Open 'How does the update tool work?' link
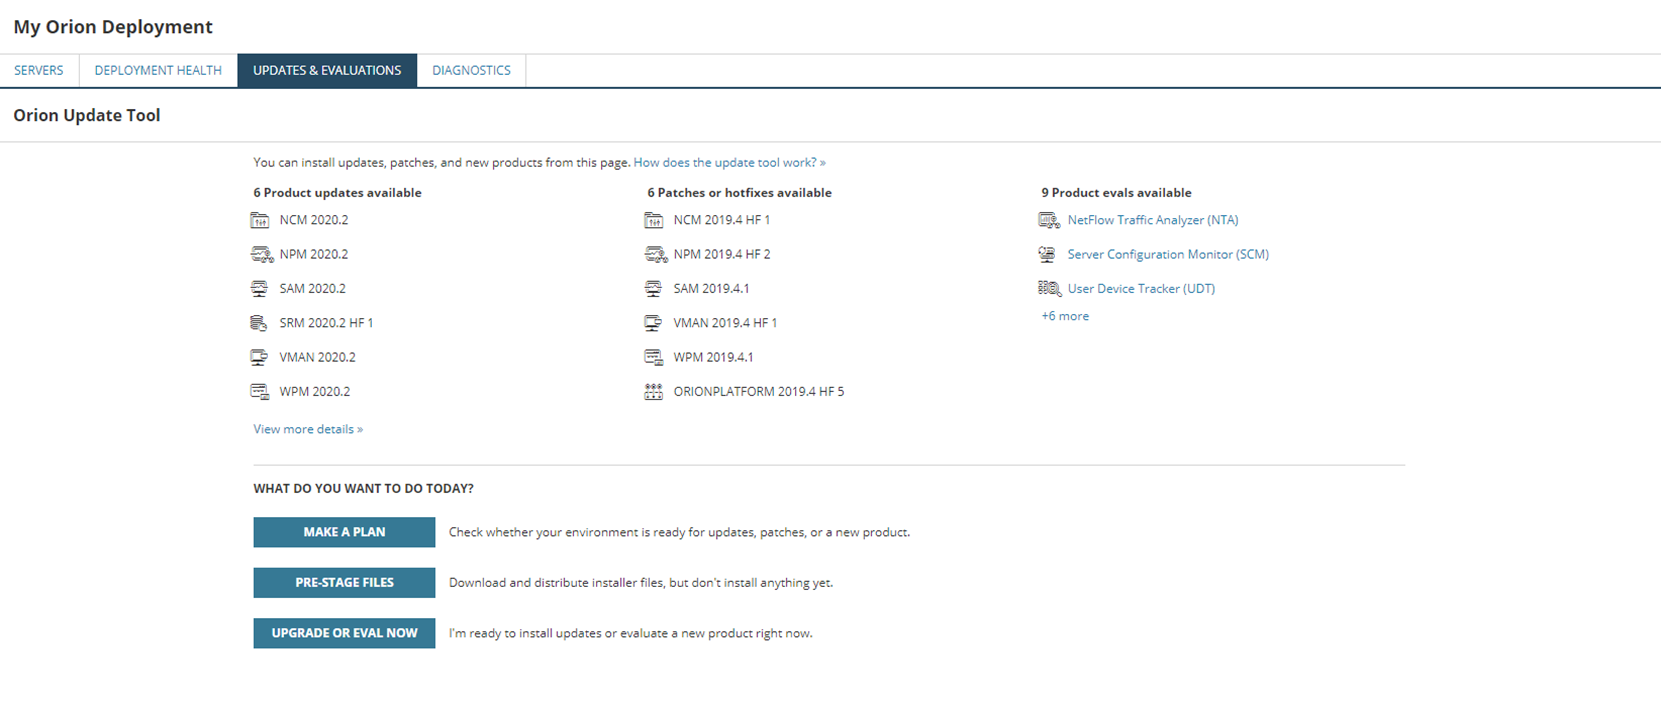The height and width of the screenshot is (702, 1661). coord(729,162)
